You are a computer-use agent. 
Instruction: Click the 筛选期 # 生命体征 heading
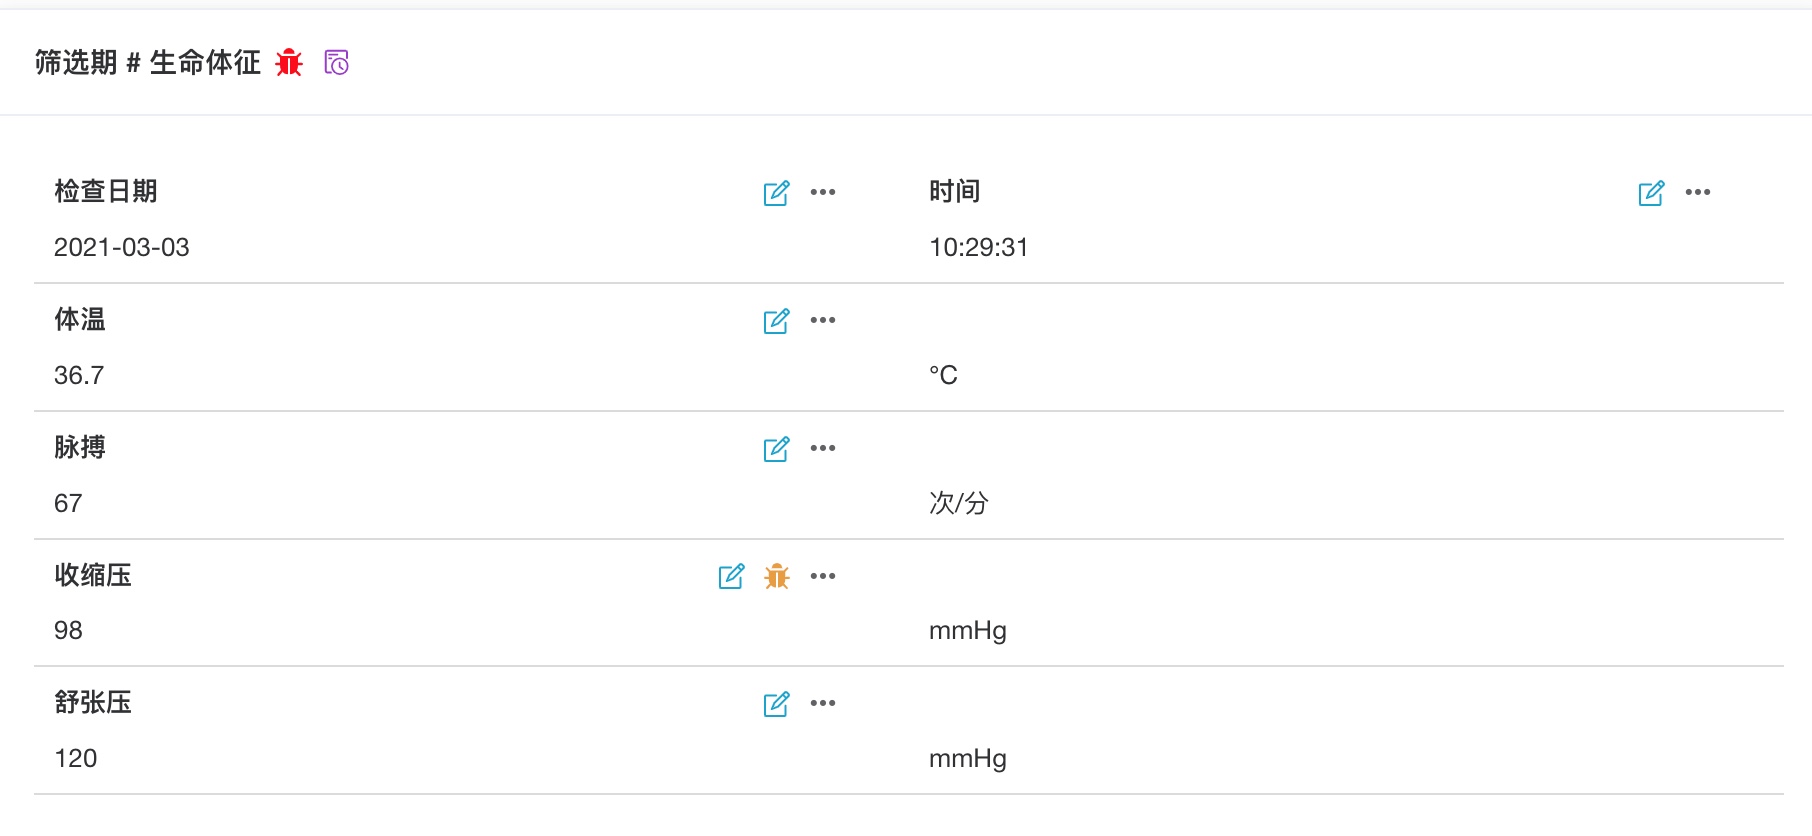[x=147, y=63]
